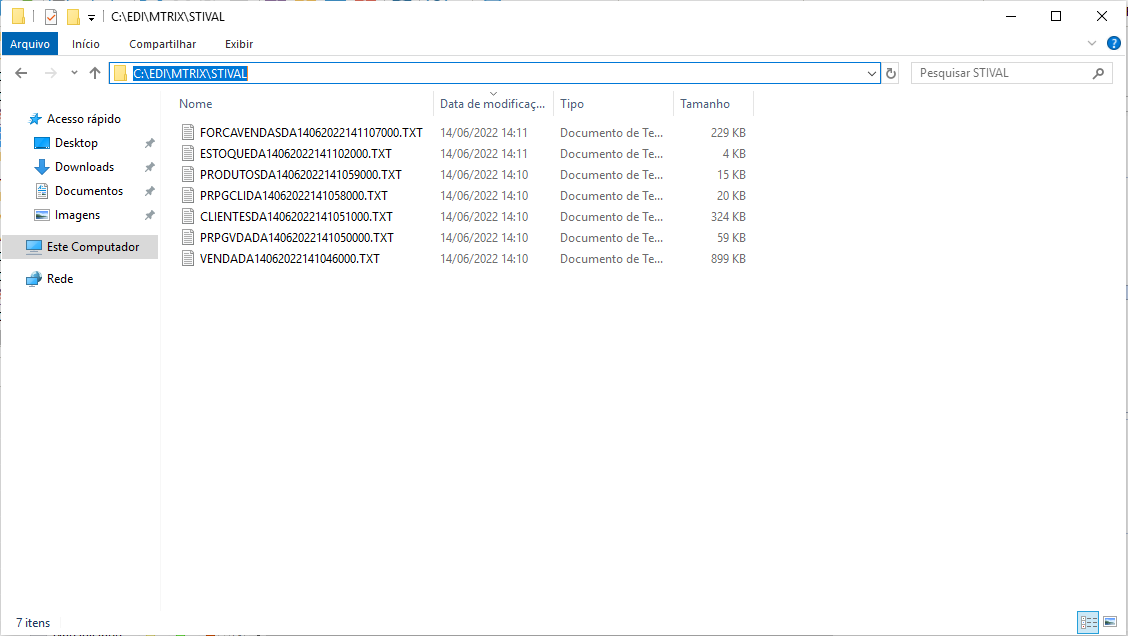
Task: Expand the address bar history dropdown
Action: tap(871, 73)
